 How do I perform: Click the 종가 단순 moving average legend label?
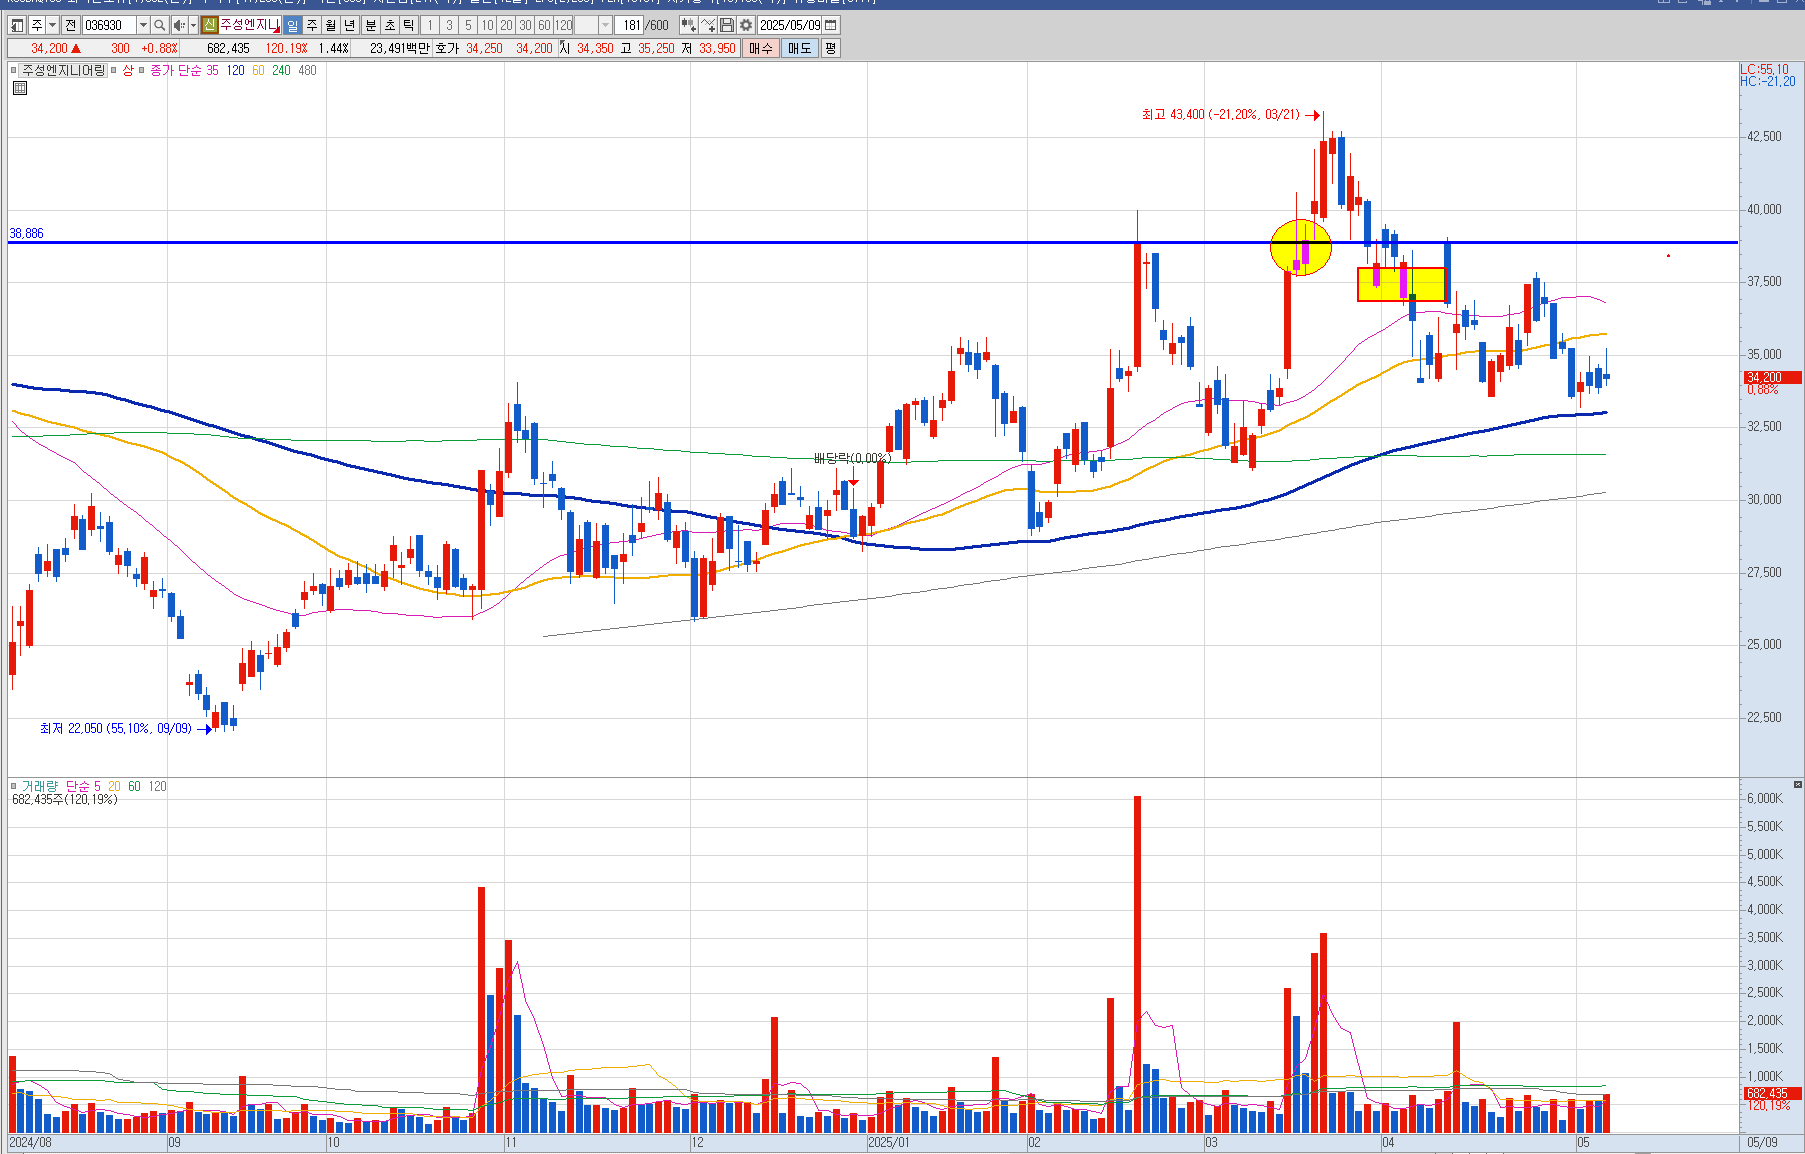[175, 71]
